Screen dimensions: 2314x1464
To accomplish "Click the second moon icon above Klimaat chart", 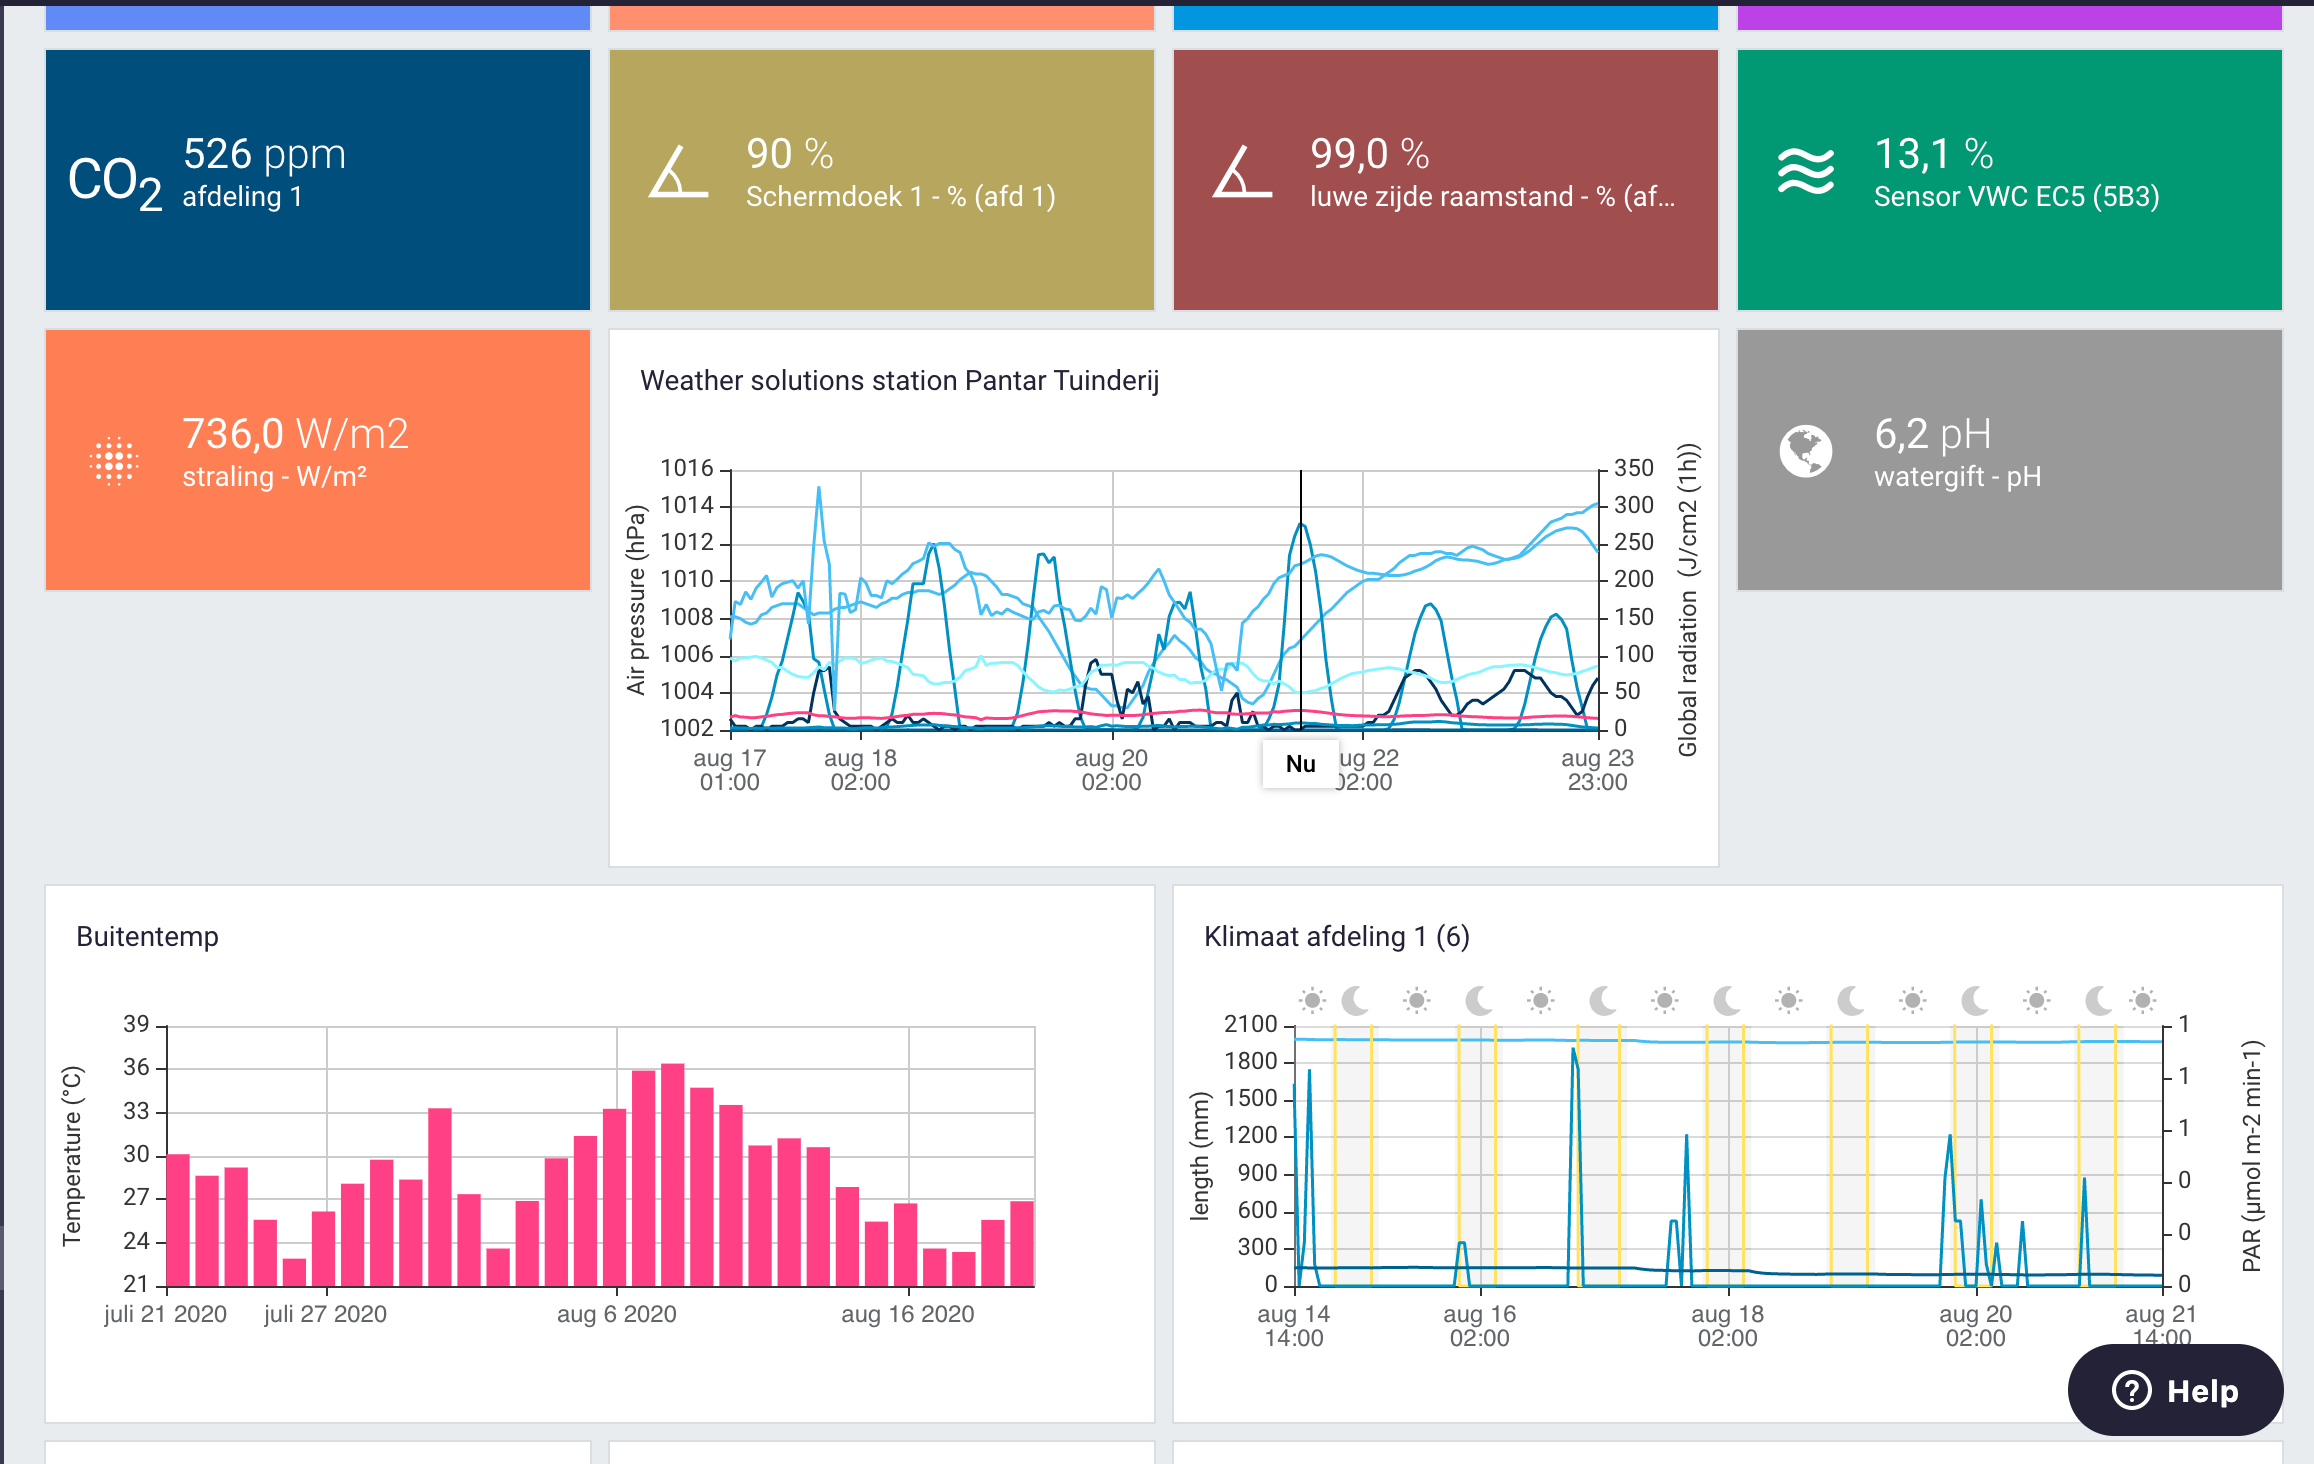I will point(1479,1000).
